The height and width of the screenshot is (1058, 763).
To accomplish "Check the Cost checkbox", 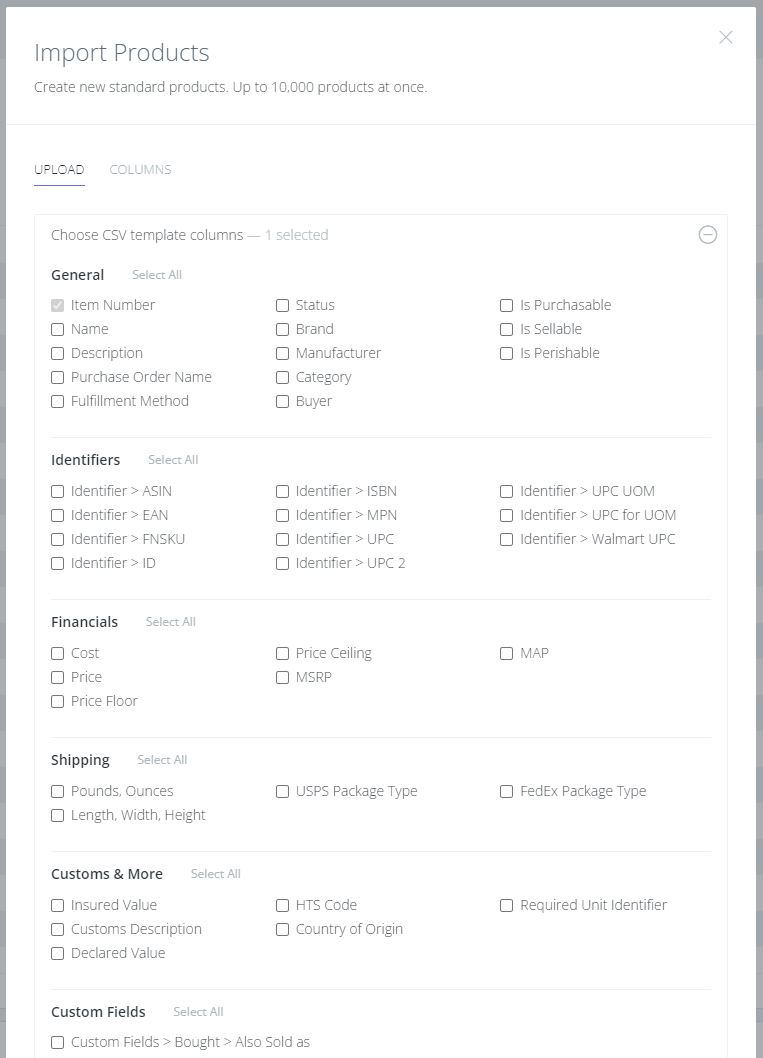I will coord(58,653).
